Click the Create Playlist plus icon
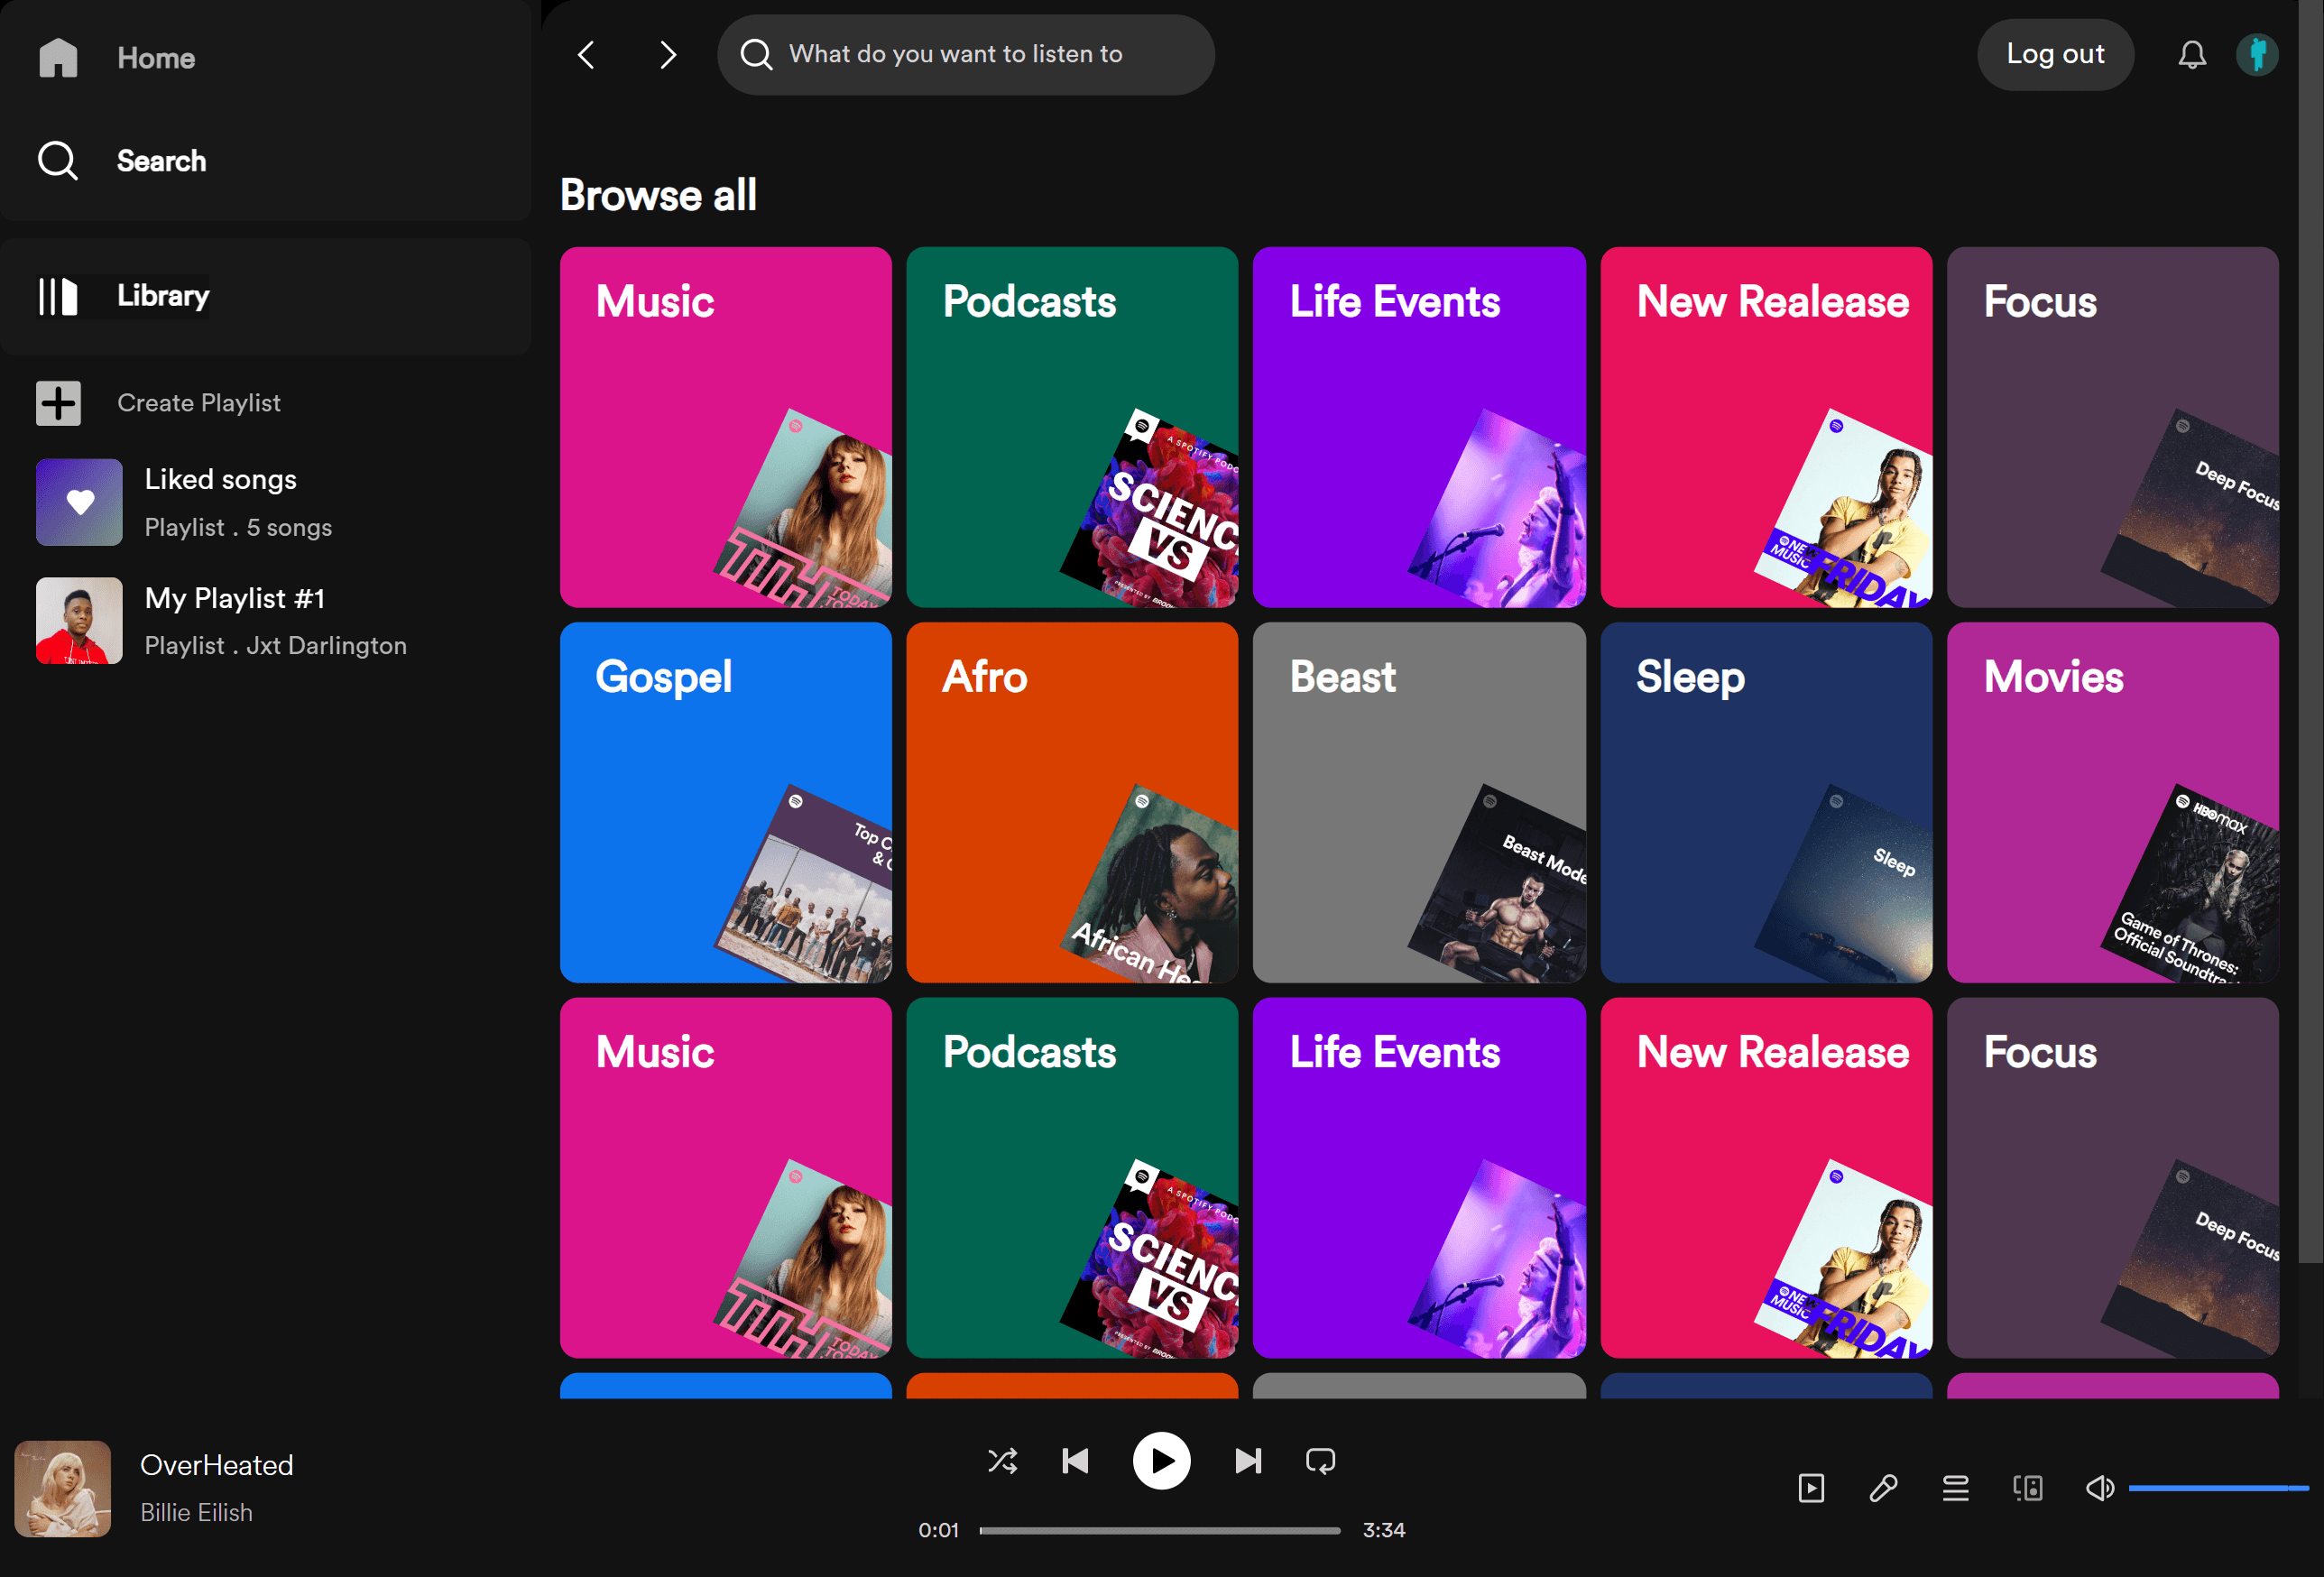 click(x=58, y=403)
